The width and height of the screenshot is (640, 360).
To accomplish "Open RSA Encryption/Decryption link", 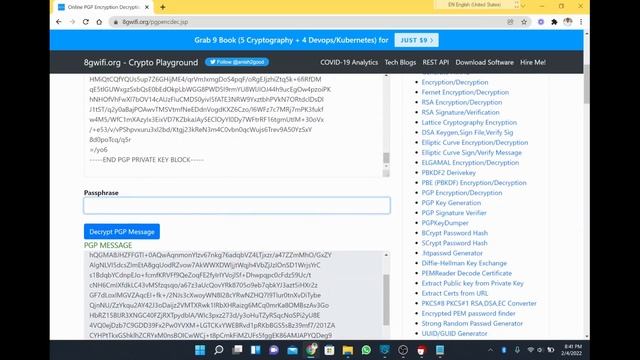I will pos(462,102).
